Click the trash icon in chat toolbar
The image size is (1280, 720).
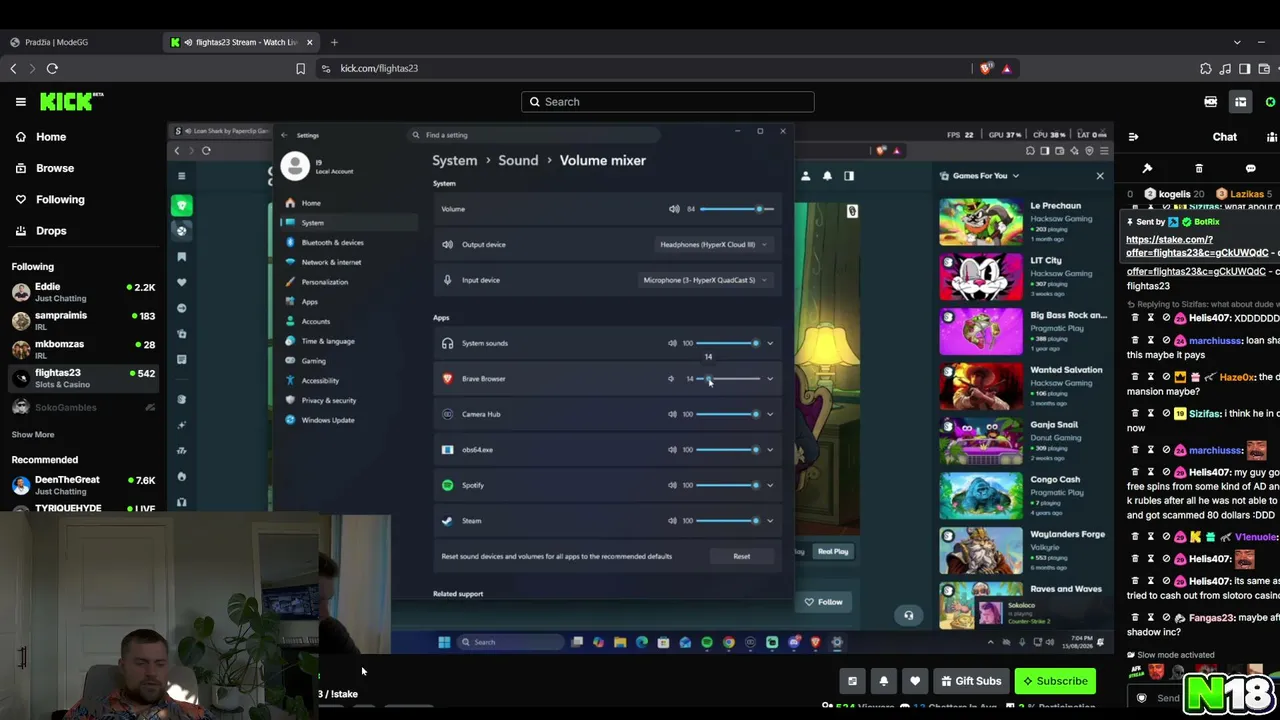click(1199, 169)
